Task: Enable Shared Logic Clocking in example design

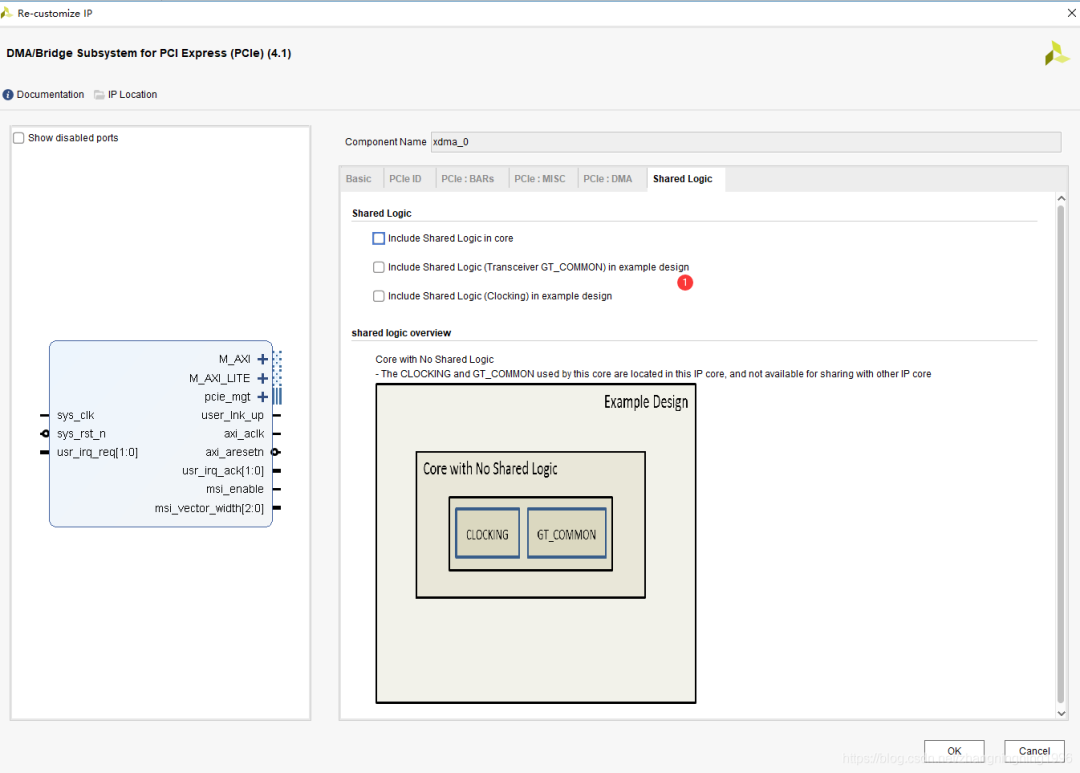Action: pyautogui.click(x=379, y=296)
